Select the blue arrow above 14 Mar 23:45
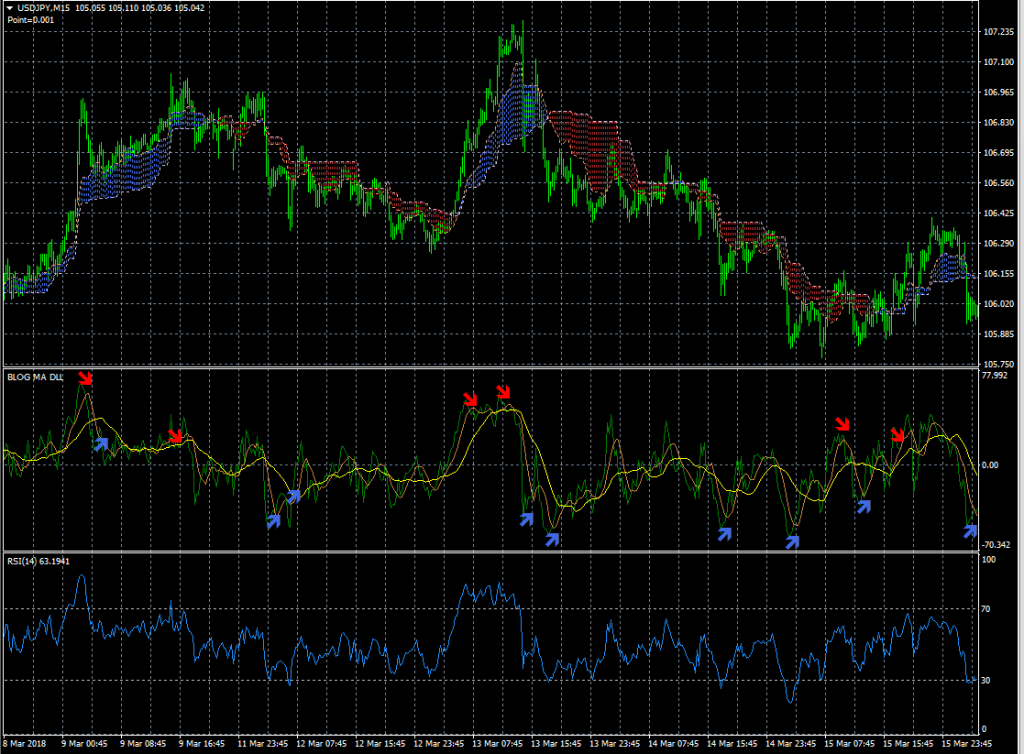The height and width of the screenshot is (754, 1024). pyautogui.click(x=793, y=541)
